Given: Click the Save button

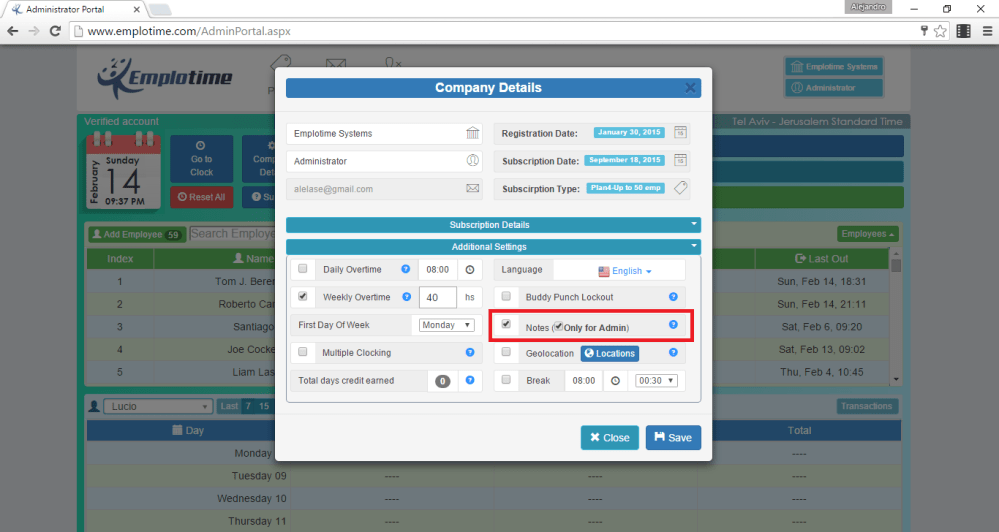Looking at the screenshot, I should click(673, 438).
